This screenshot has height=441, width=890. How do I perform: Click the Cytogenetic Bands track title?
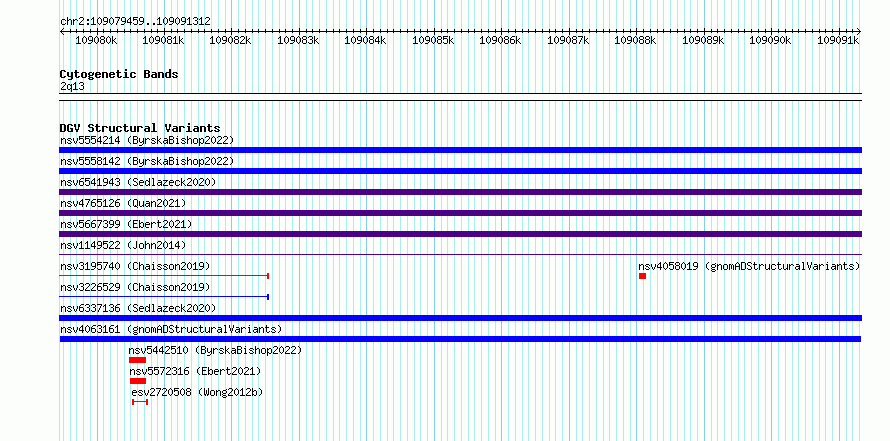tap(119, 74)
